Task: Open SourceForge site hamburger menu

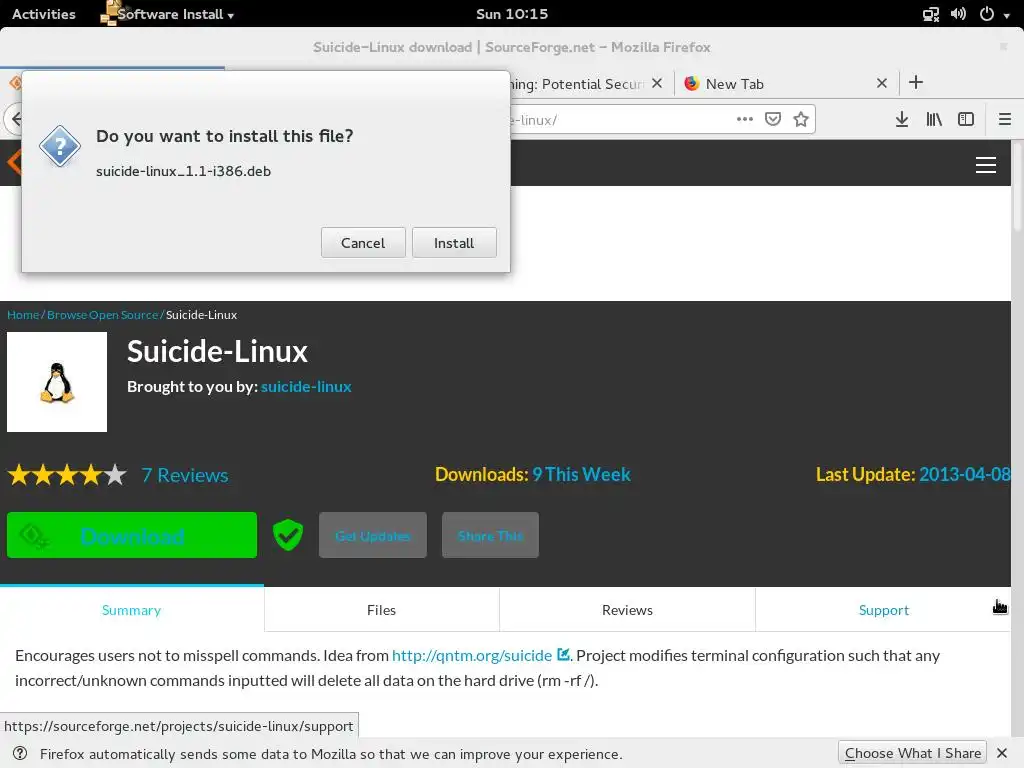Action: pyautogui.click(x=985, y=165)
